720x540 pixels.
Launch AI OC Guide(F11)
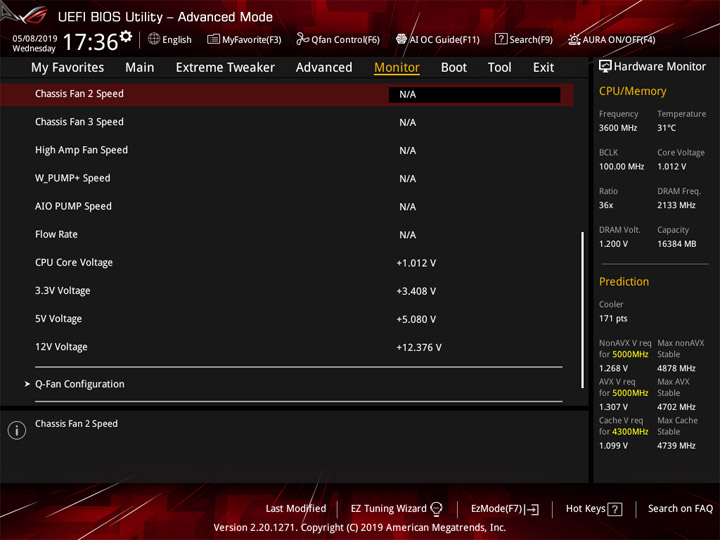tap(438, 39)
